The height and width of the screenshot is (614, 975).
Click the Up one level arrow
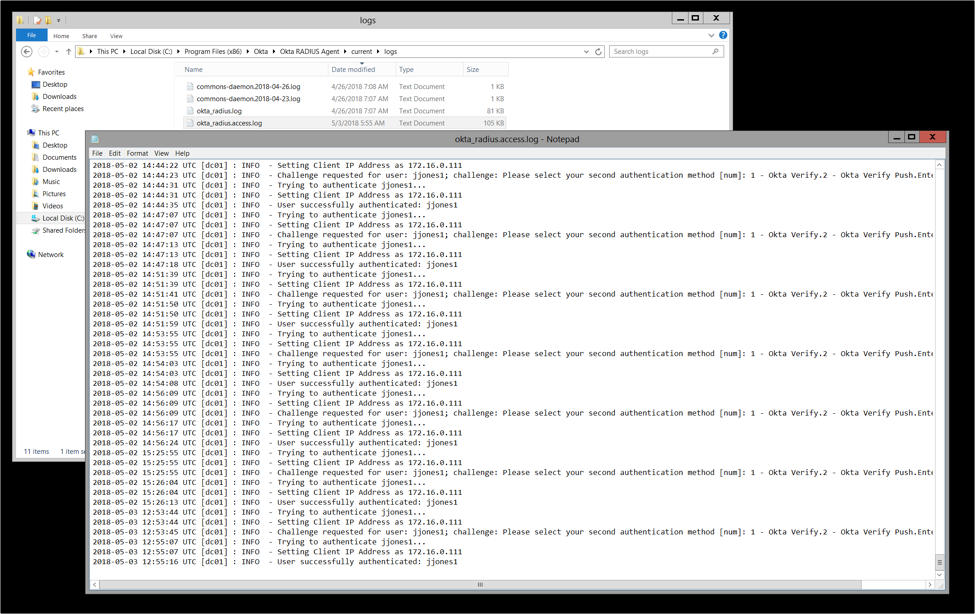pyautogui.click(x=68, y=52)
